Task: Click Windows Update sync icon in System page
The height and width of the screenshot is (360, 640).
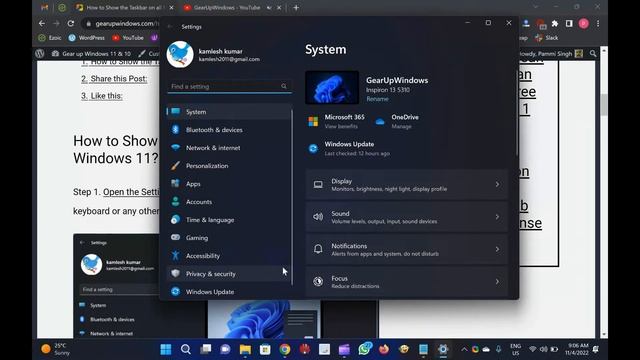Action: point(313,149)
